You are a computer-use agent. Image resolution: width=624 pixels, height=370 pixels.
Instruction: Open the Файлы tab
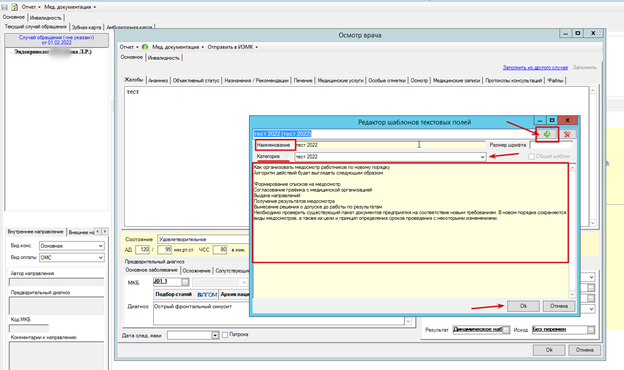tap(555, 80)
